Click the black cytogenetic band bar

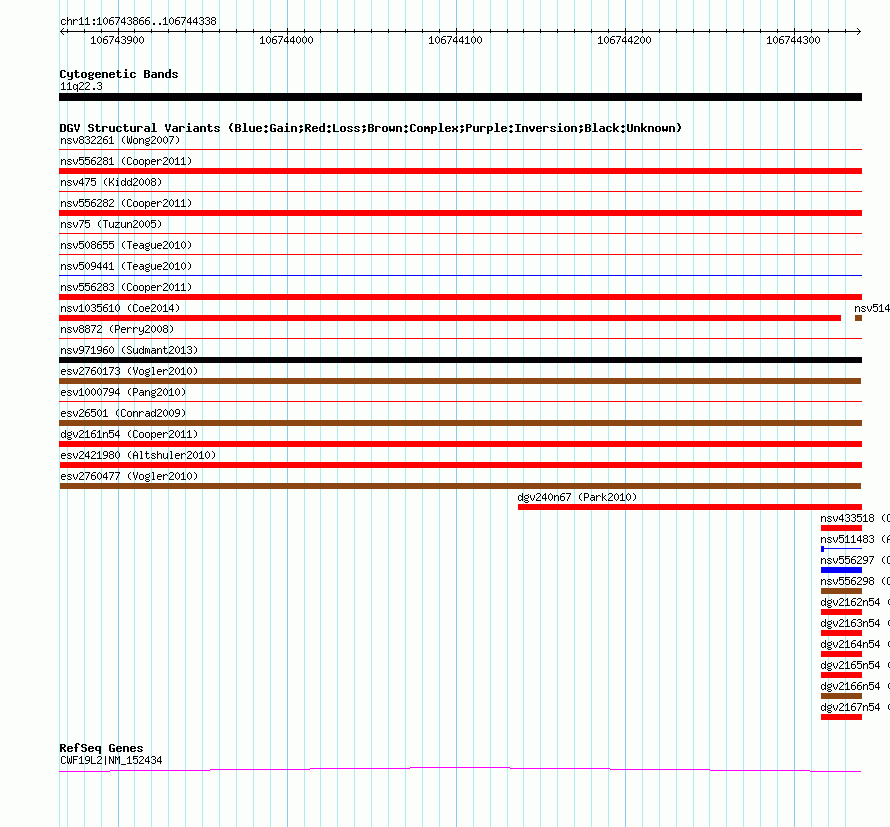[x=460, y=97]
